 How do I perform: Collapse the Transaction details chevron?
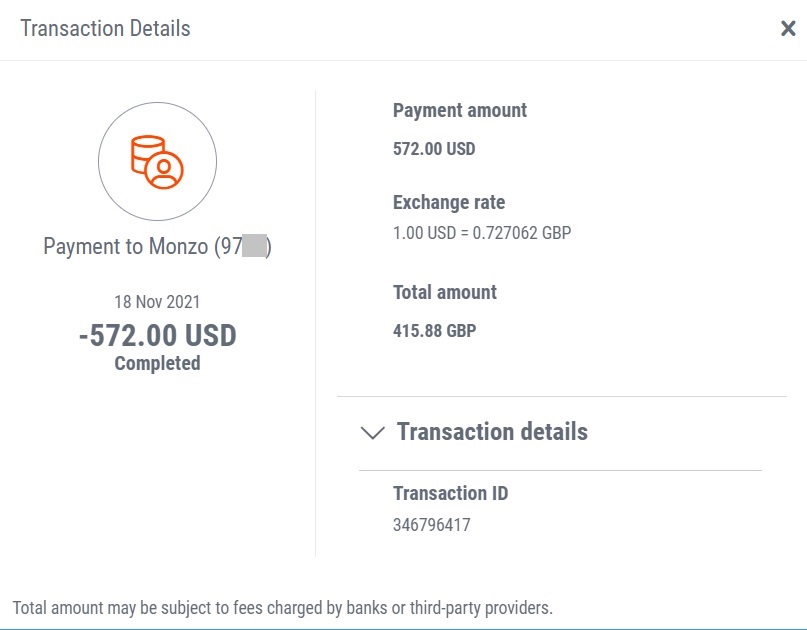click(373, 432)
